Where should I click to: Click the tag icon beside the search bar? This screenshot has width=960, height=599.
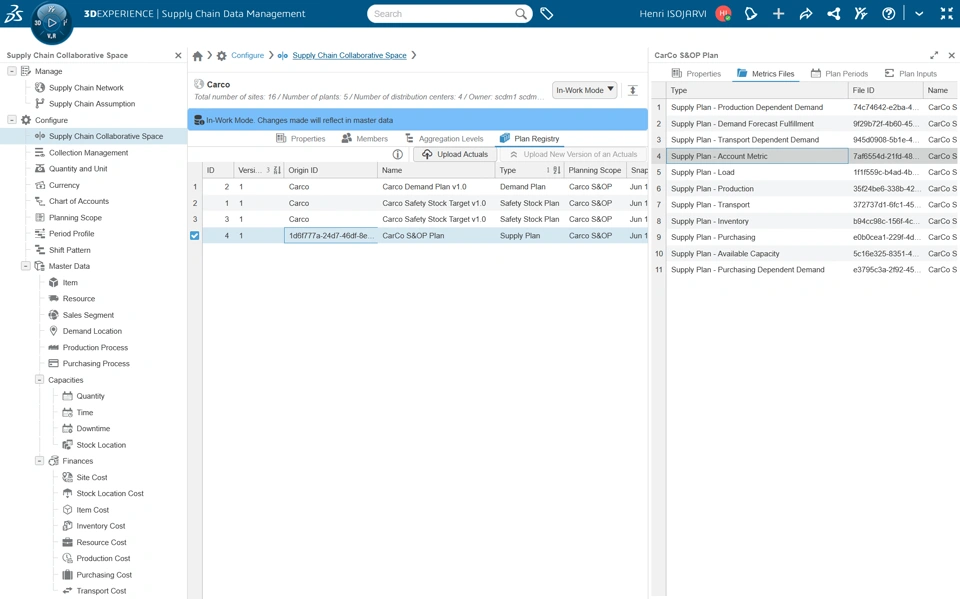(547, 13)
